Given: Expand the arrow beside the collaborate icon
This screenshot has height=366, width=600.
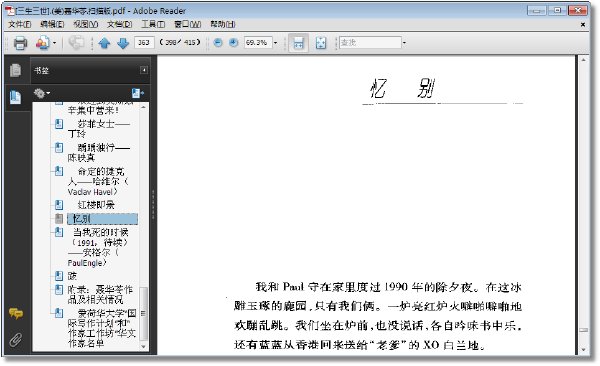Looking at the screenshot, I should (54, 43).
